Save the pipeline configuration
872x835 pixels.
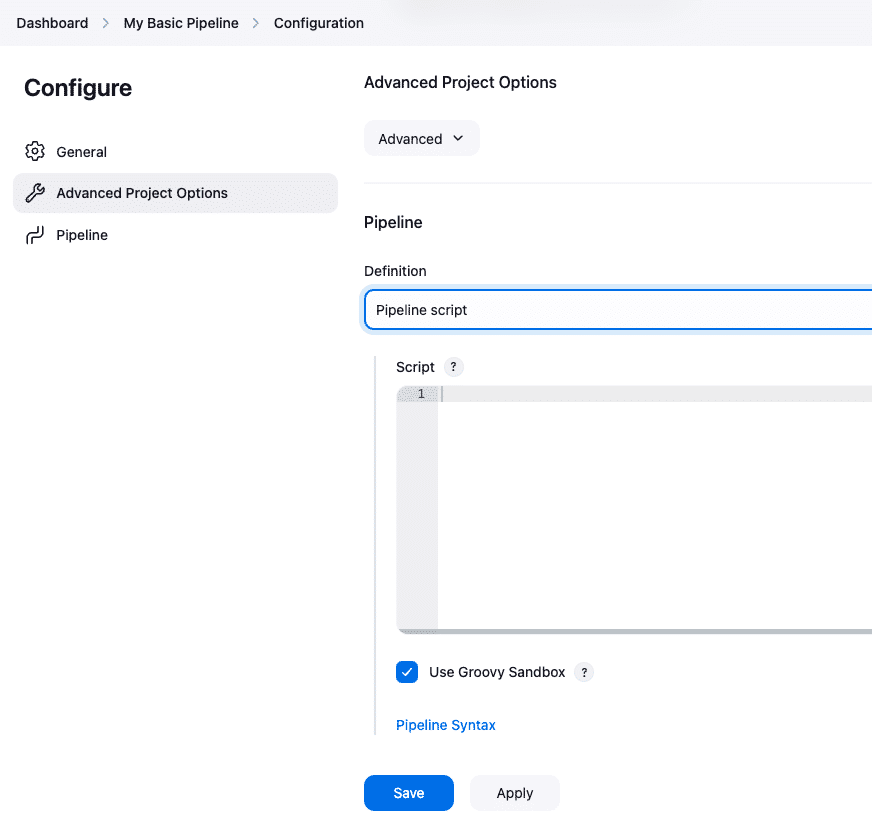[x=409, y=793]
